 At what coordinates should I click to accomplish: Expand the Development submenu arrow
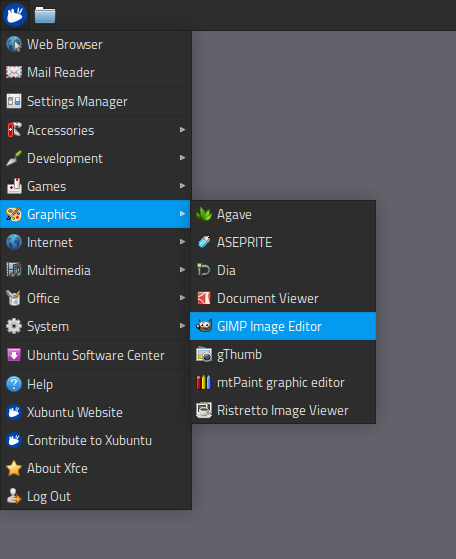coord(183,158)
